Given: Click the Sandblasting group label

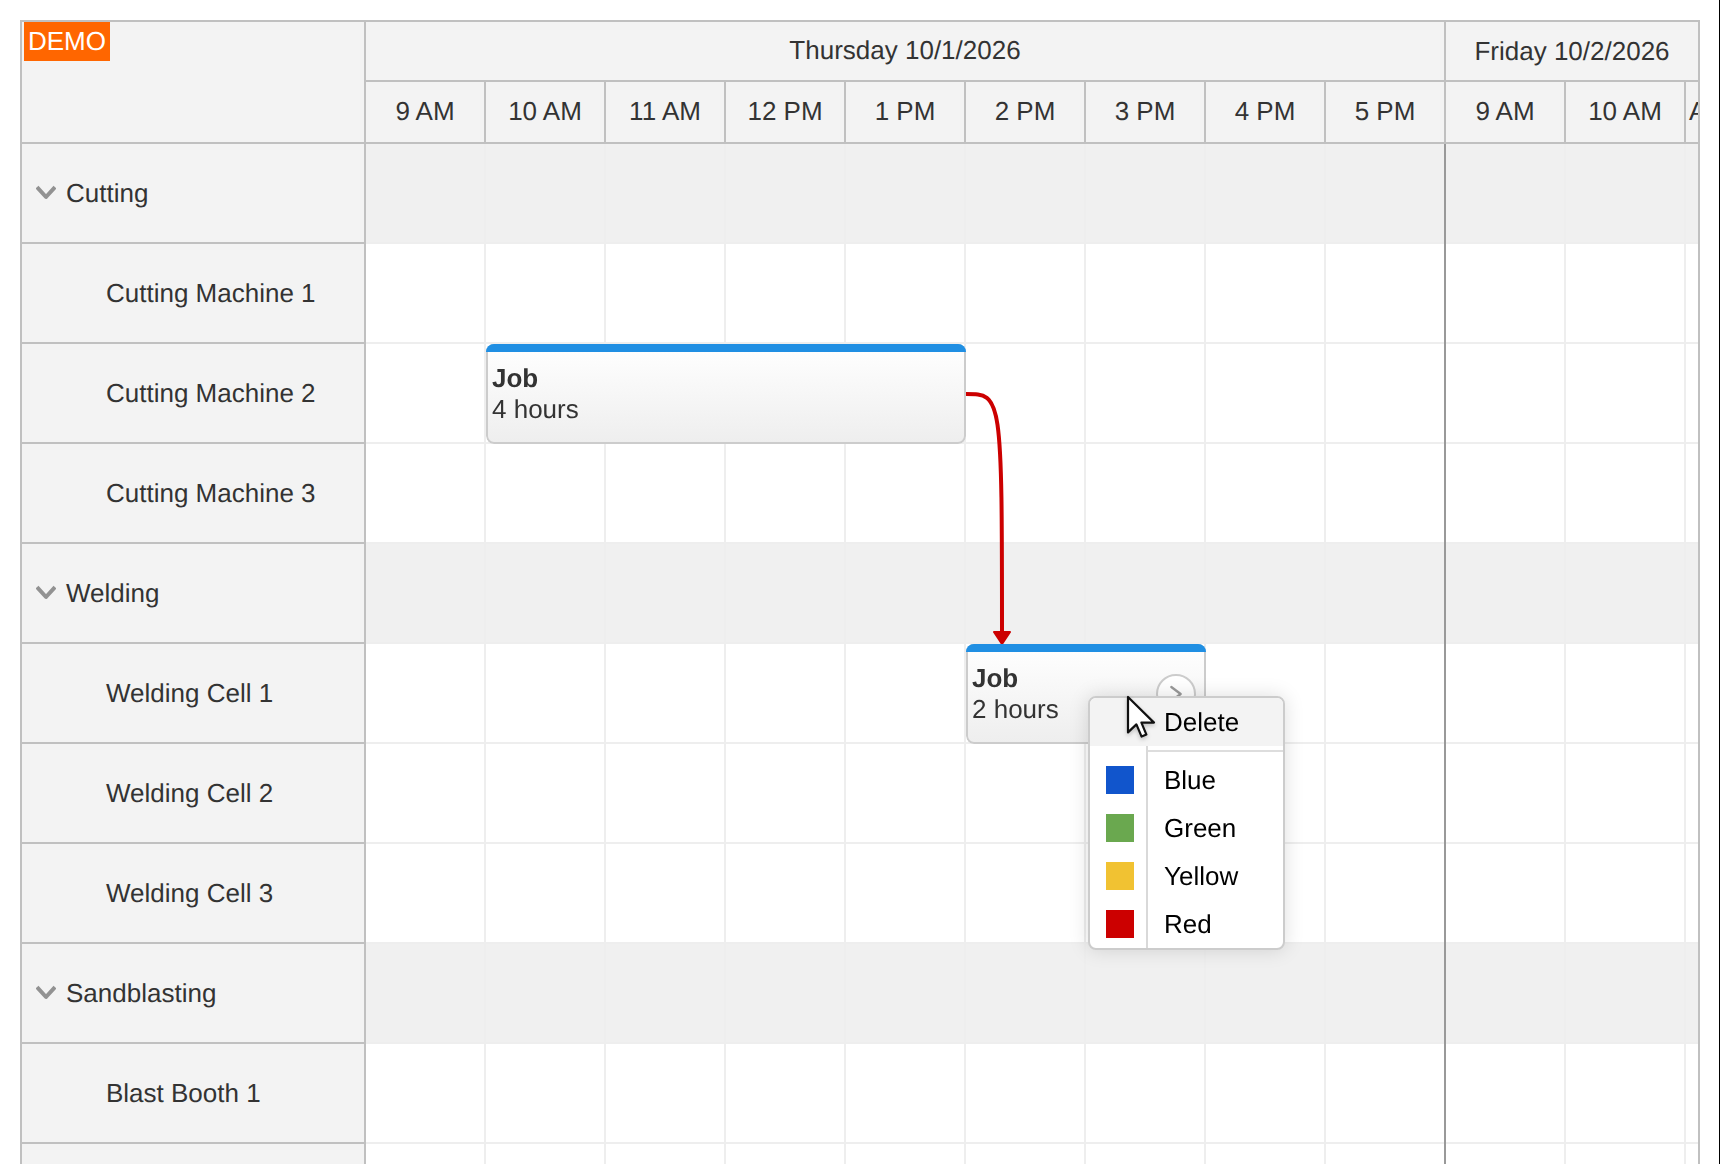Looking at the screenshot, I should (141, 993).
